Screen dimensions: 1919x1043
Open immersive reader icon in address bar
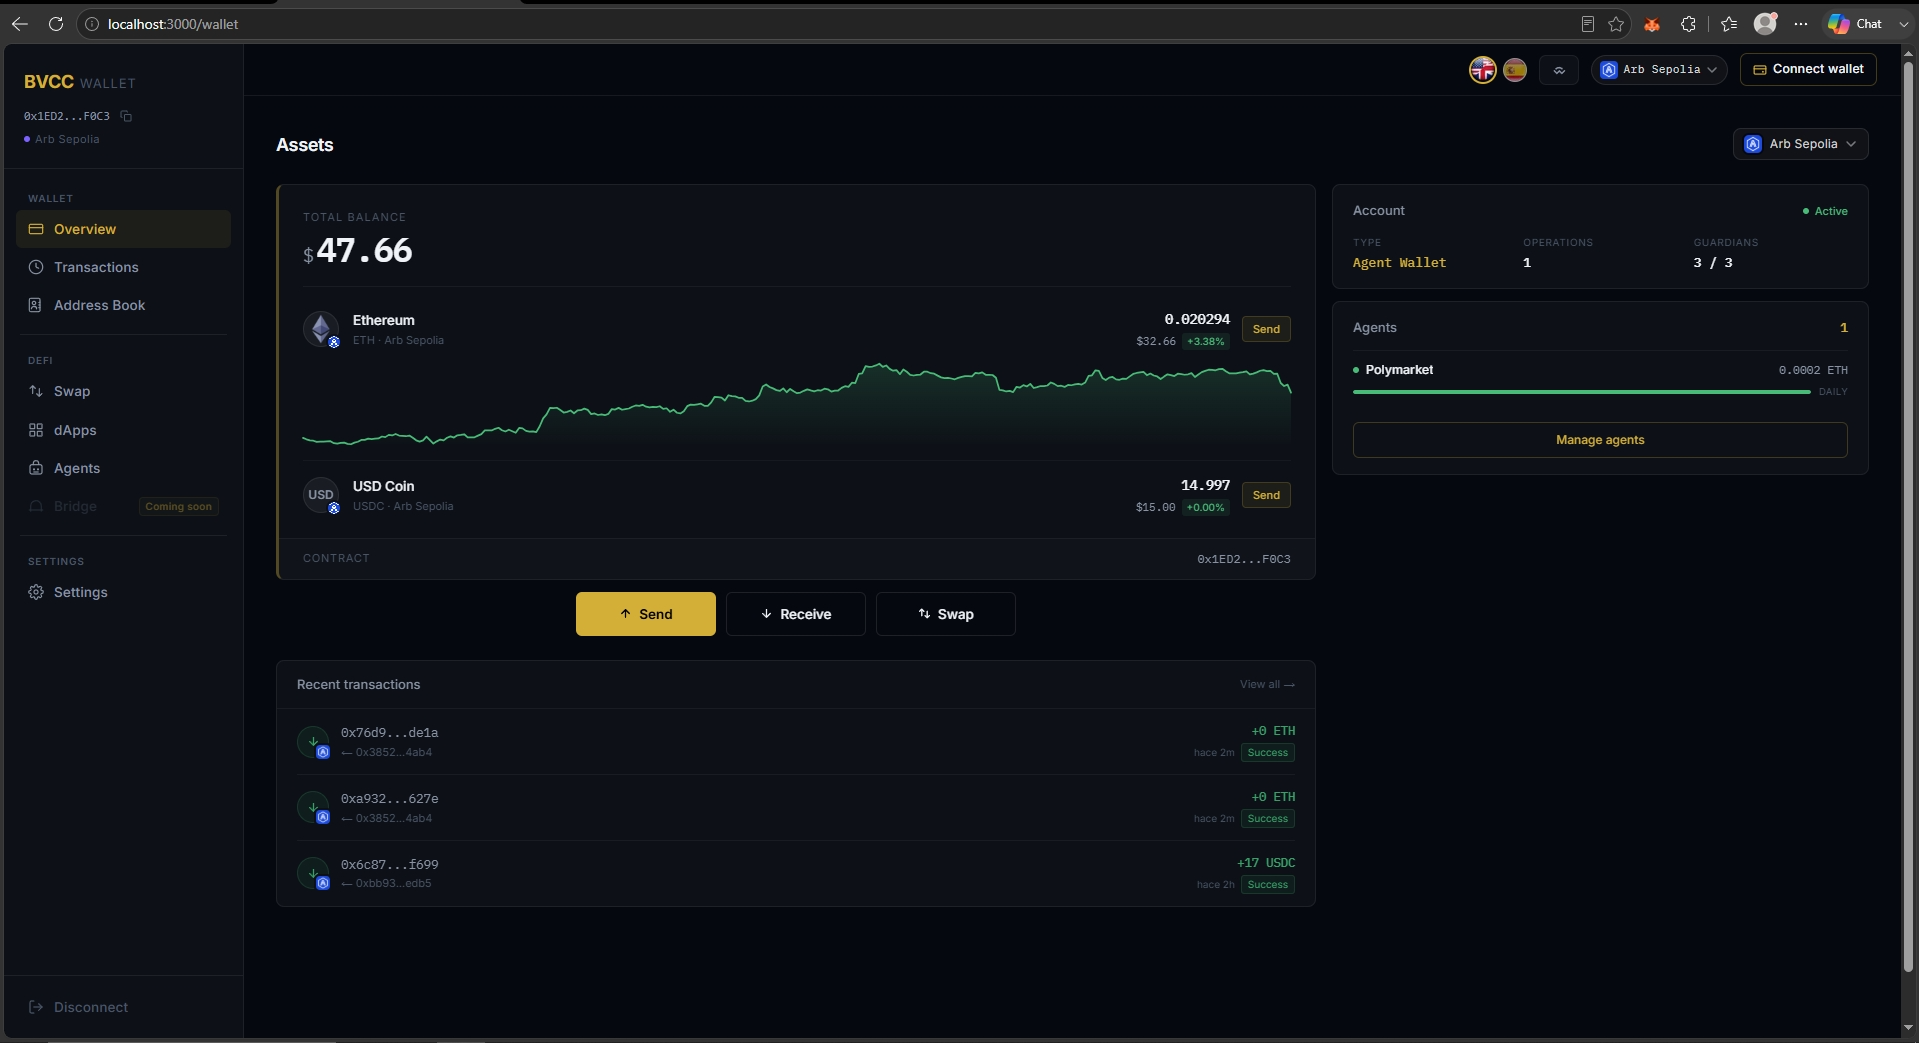[1587, 24]
